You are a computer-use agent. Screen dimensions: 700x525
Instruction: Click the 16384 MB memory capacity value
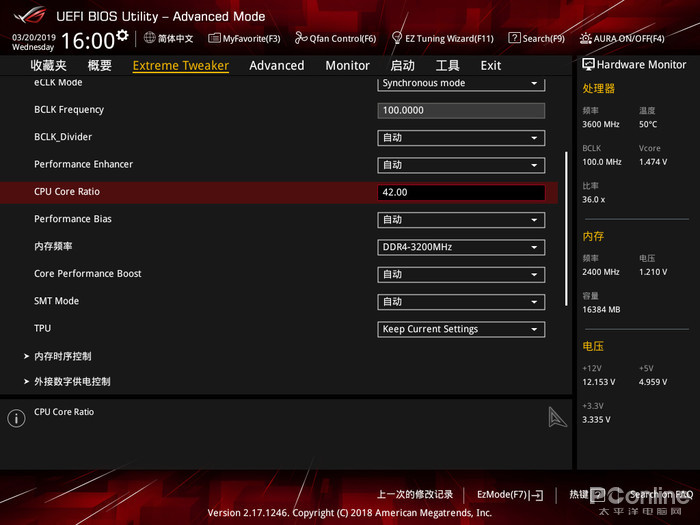(601, 309)
